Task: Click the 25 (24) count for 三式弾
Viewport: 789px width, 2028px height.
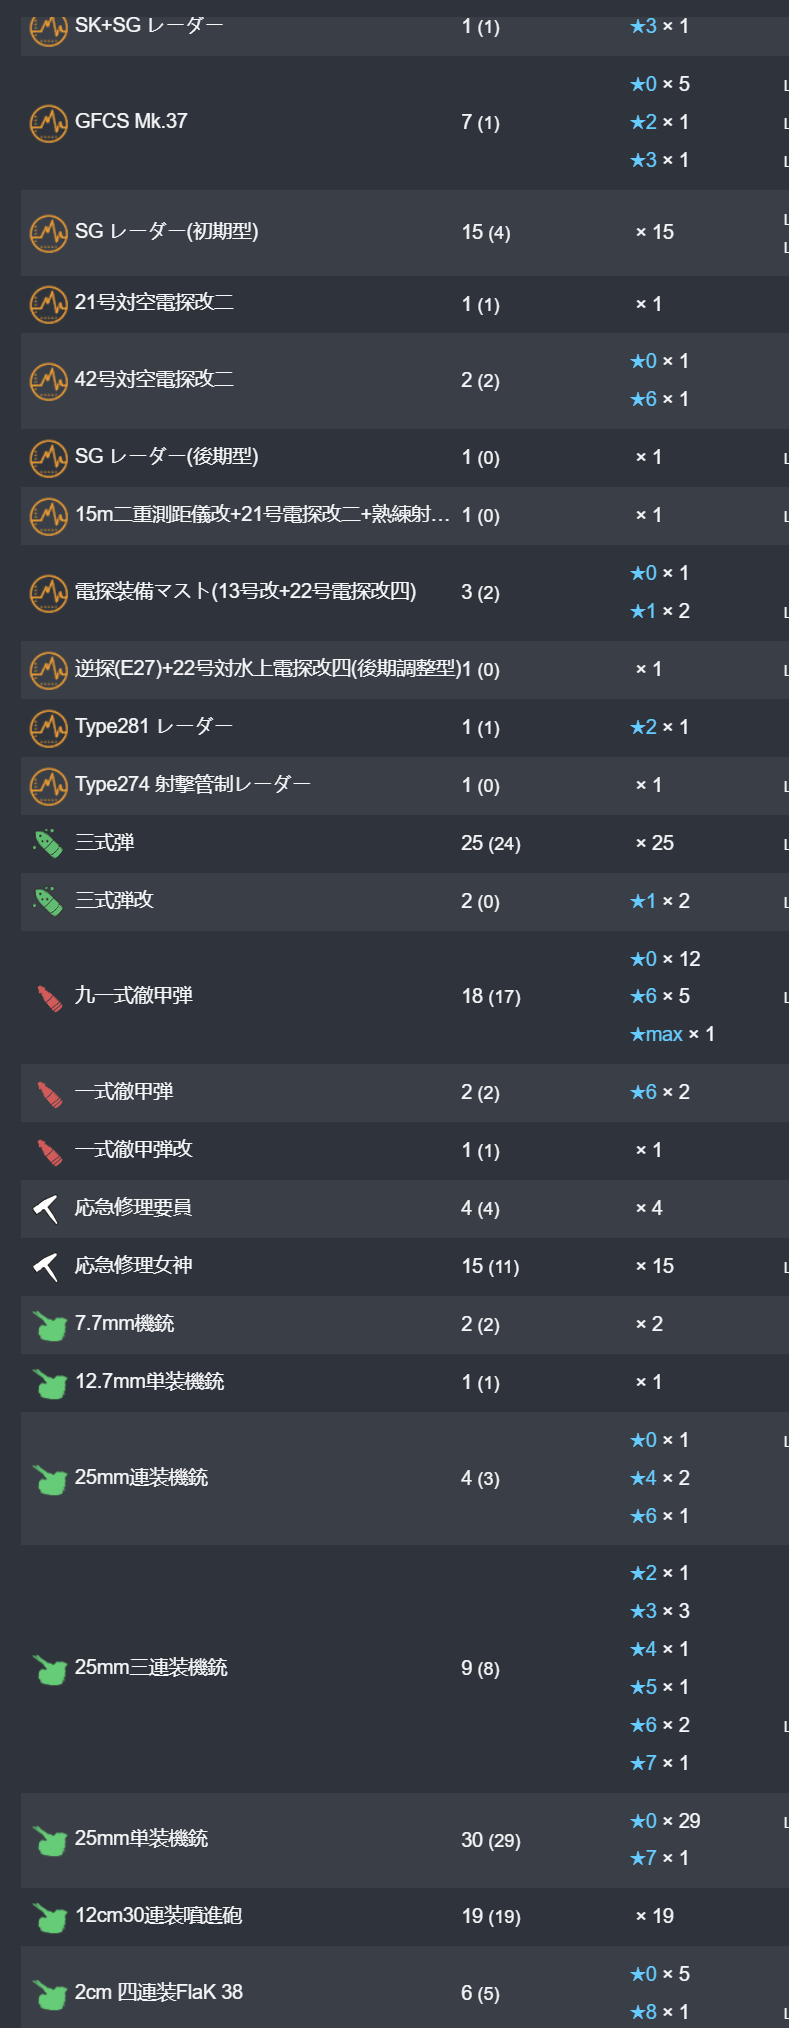Action: 491,843
